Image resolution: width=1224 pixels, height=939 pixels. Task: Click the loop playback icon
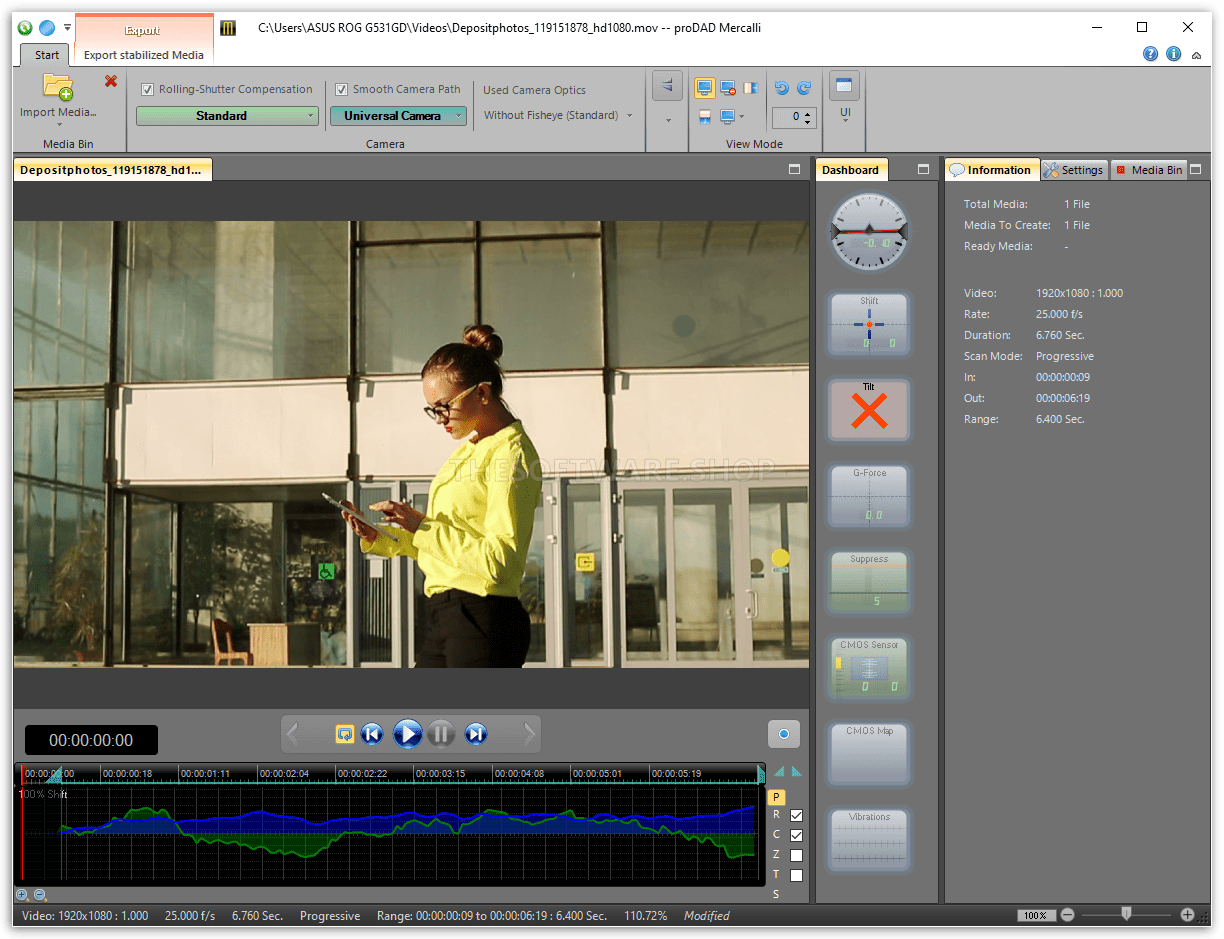click(x=344, y=734)
